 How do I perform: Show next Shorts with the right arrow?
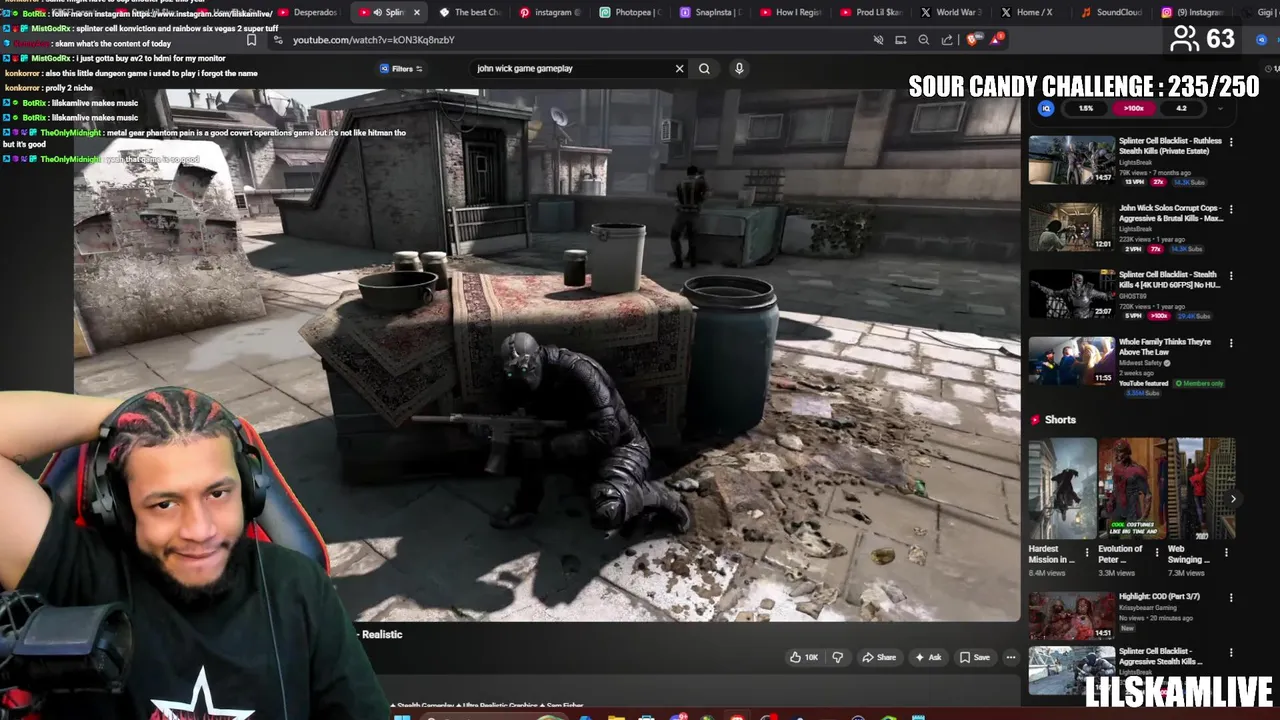(x=1233, y=498)
